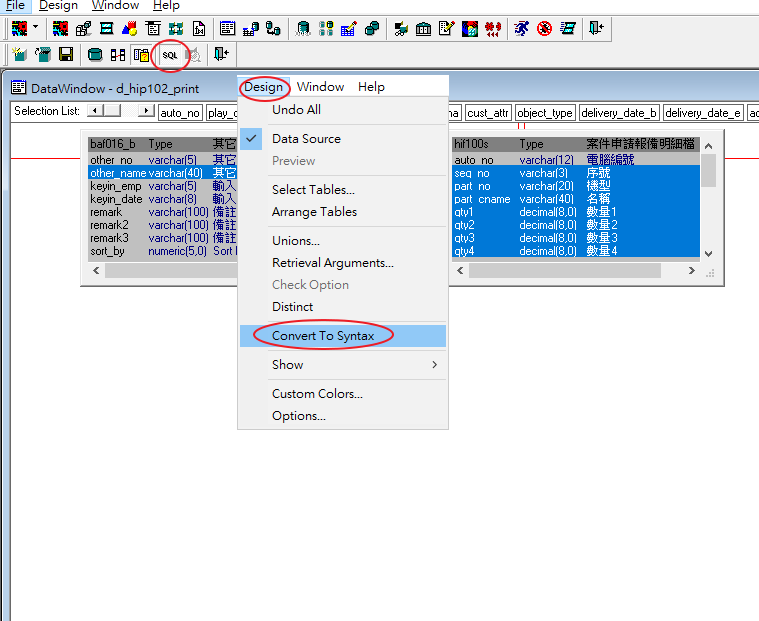Click the Data Pipeline two-cylinders icon

(x=273, y=29)
